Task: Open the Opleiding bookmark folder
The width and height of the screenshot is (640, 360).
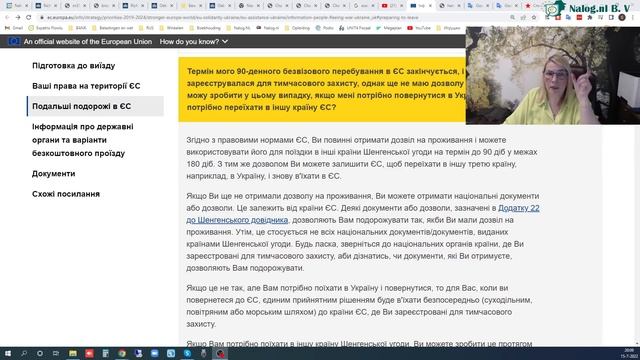Action: click(x=297, y=28)
